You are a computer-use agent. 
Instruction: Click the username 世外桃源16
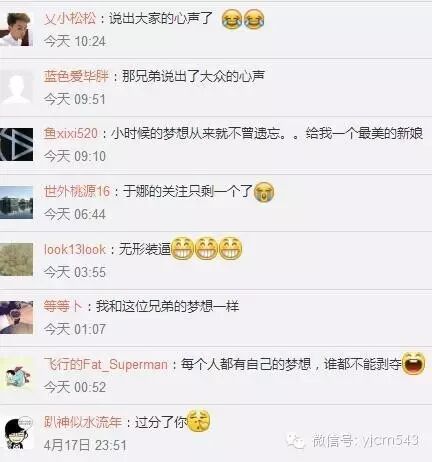pyautogui.click(x=77, y=191)
